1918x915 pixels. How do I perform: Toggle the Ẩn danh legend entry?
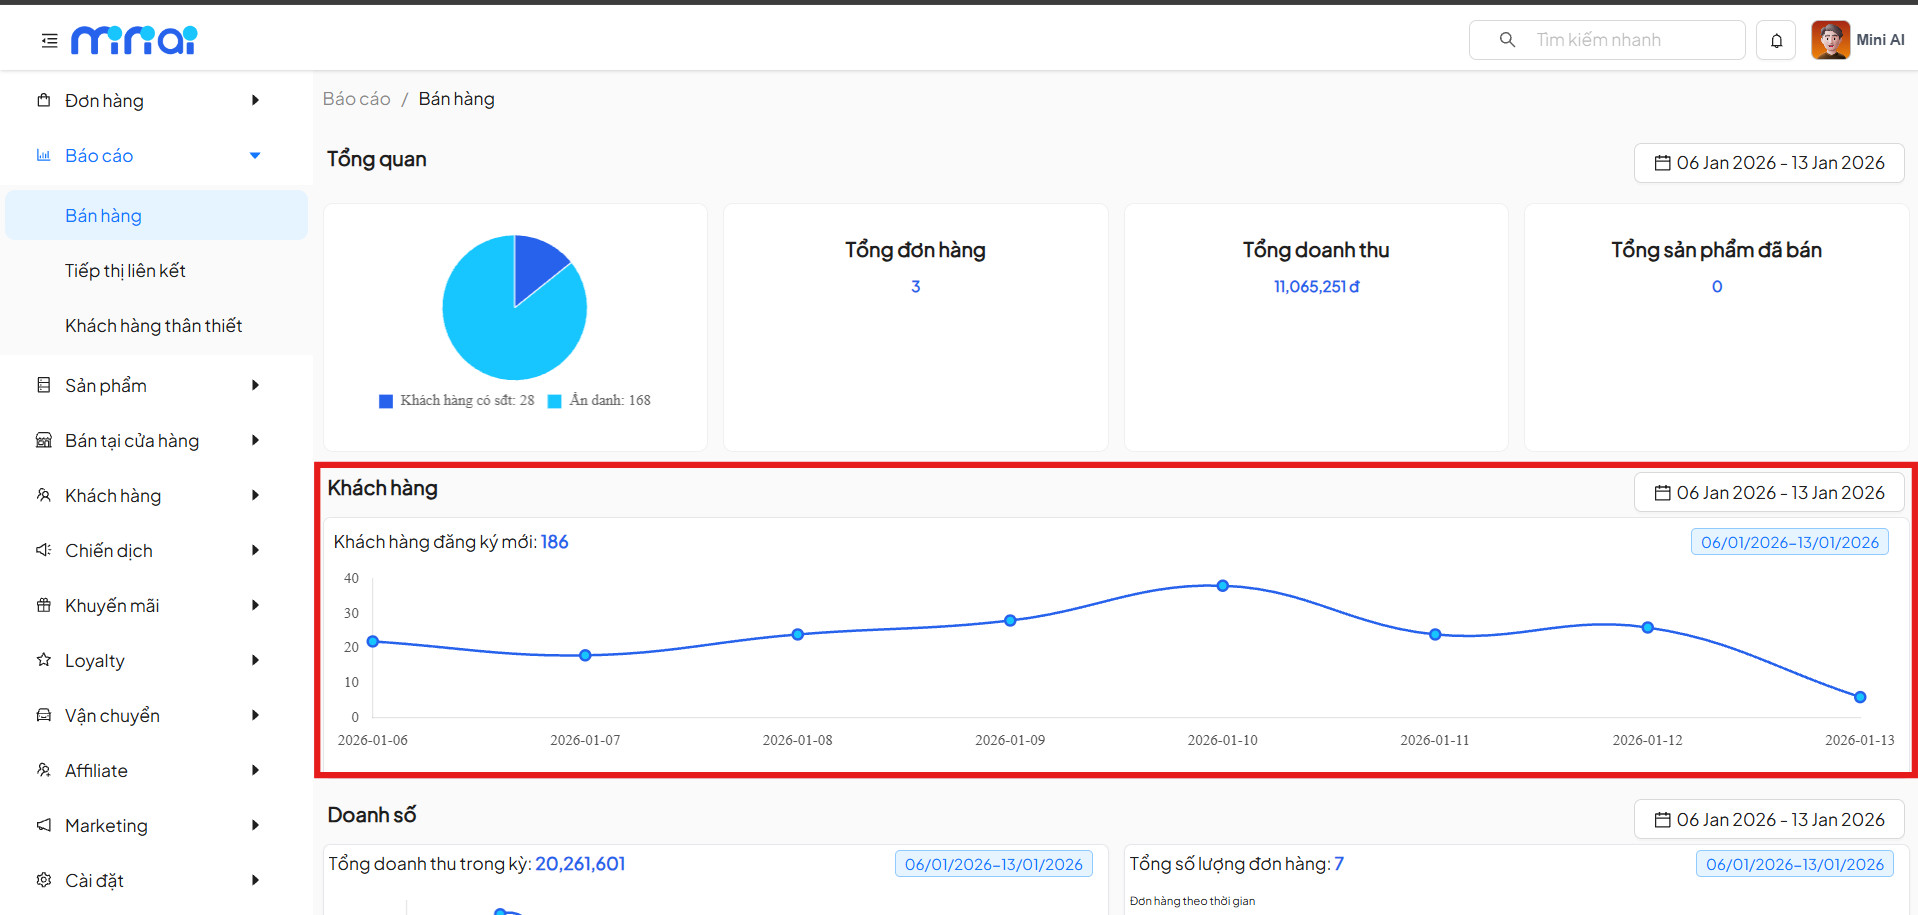click(x=600, y=401)
